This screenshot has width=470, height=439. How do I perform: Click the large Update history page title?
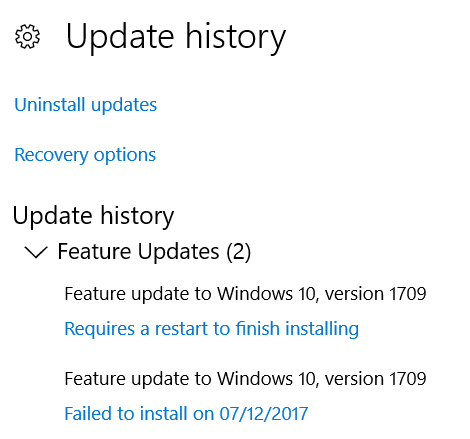click(176, 37)
